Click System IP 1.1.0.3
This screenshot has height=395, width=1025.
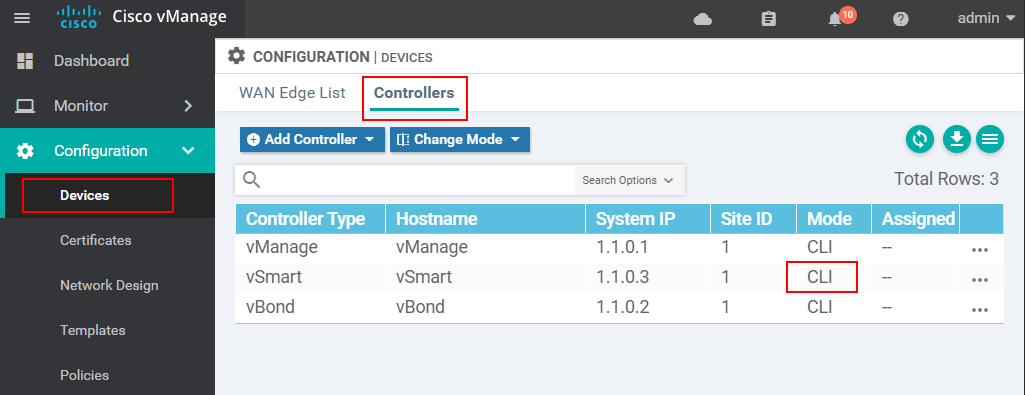pos(622,277)
